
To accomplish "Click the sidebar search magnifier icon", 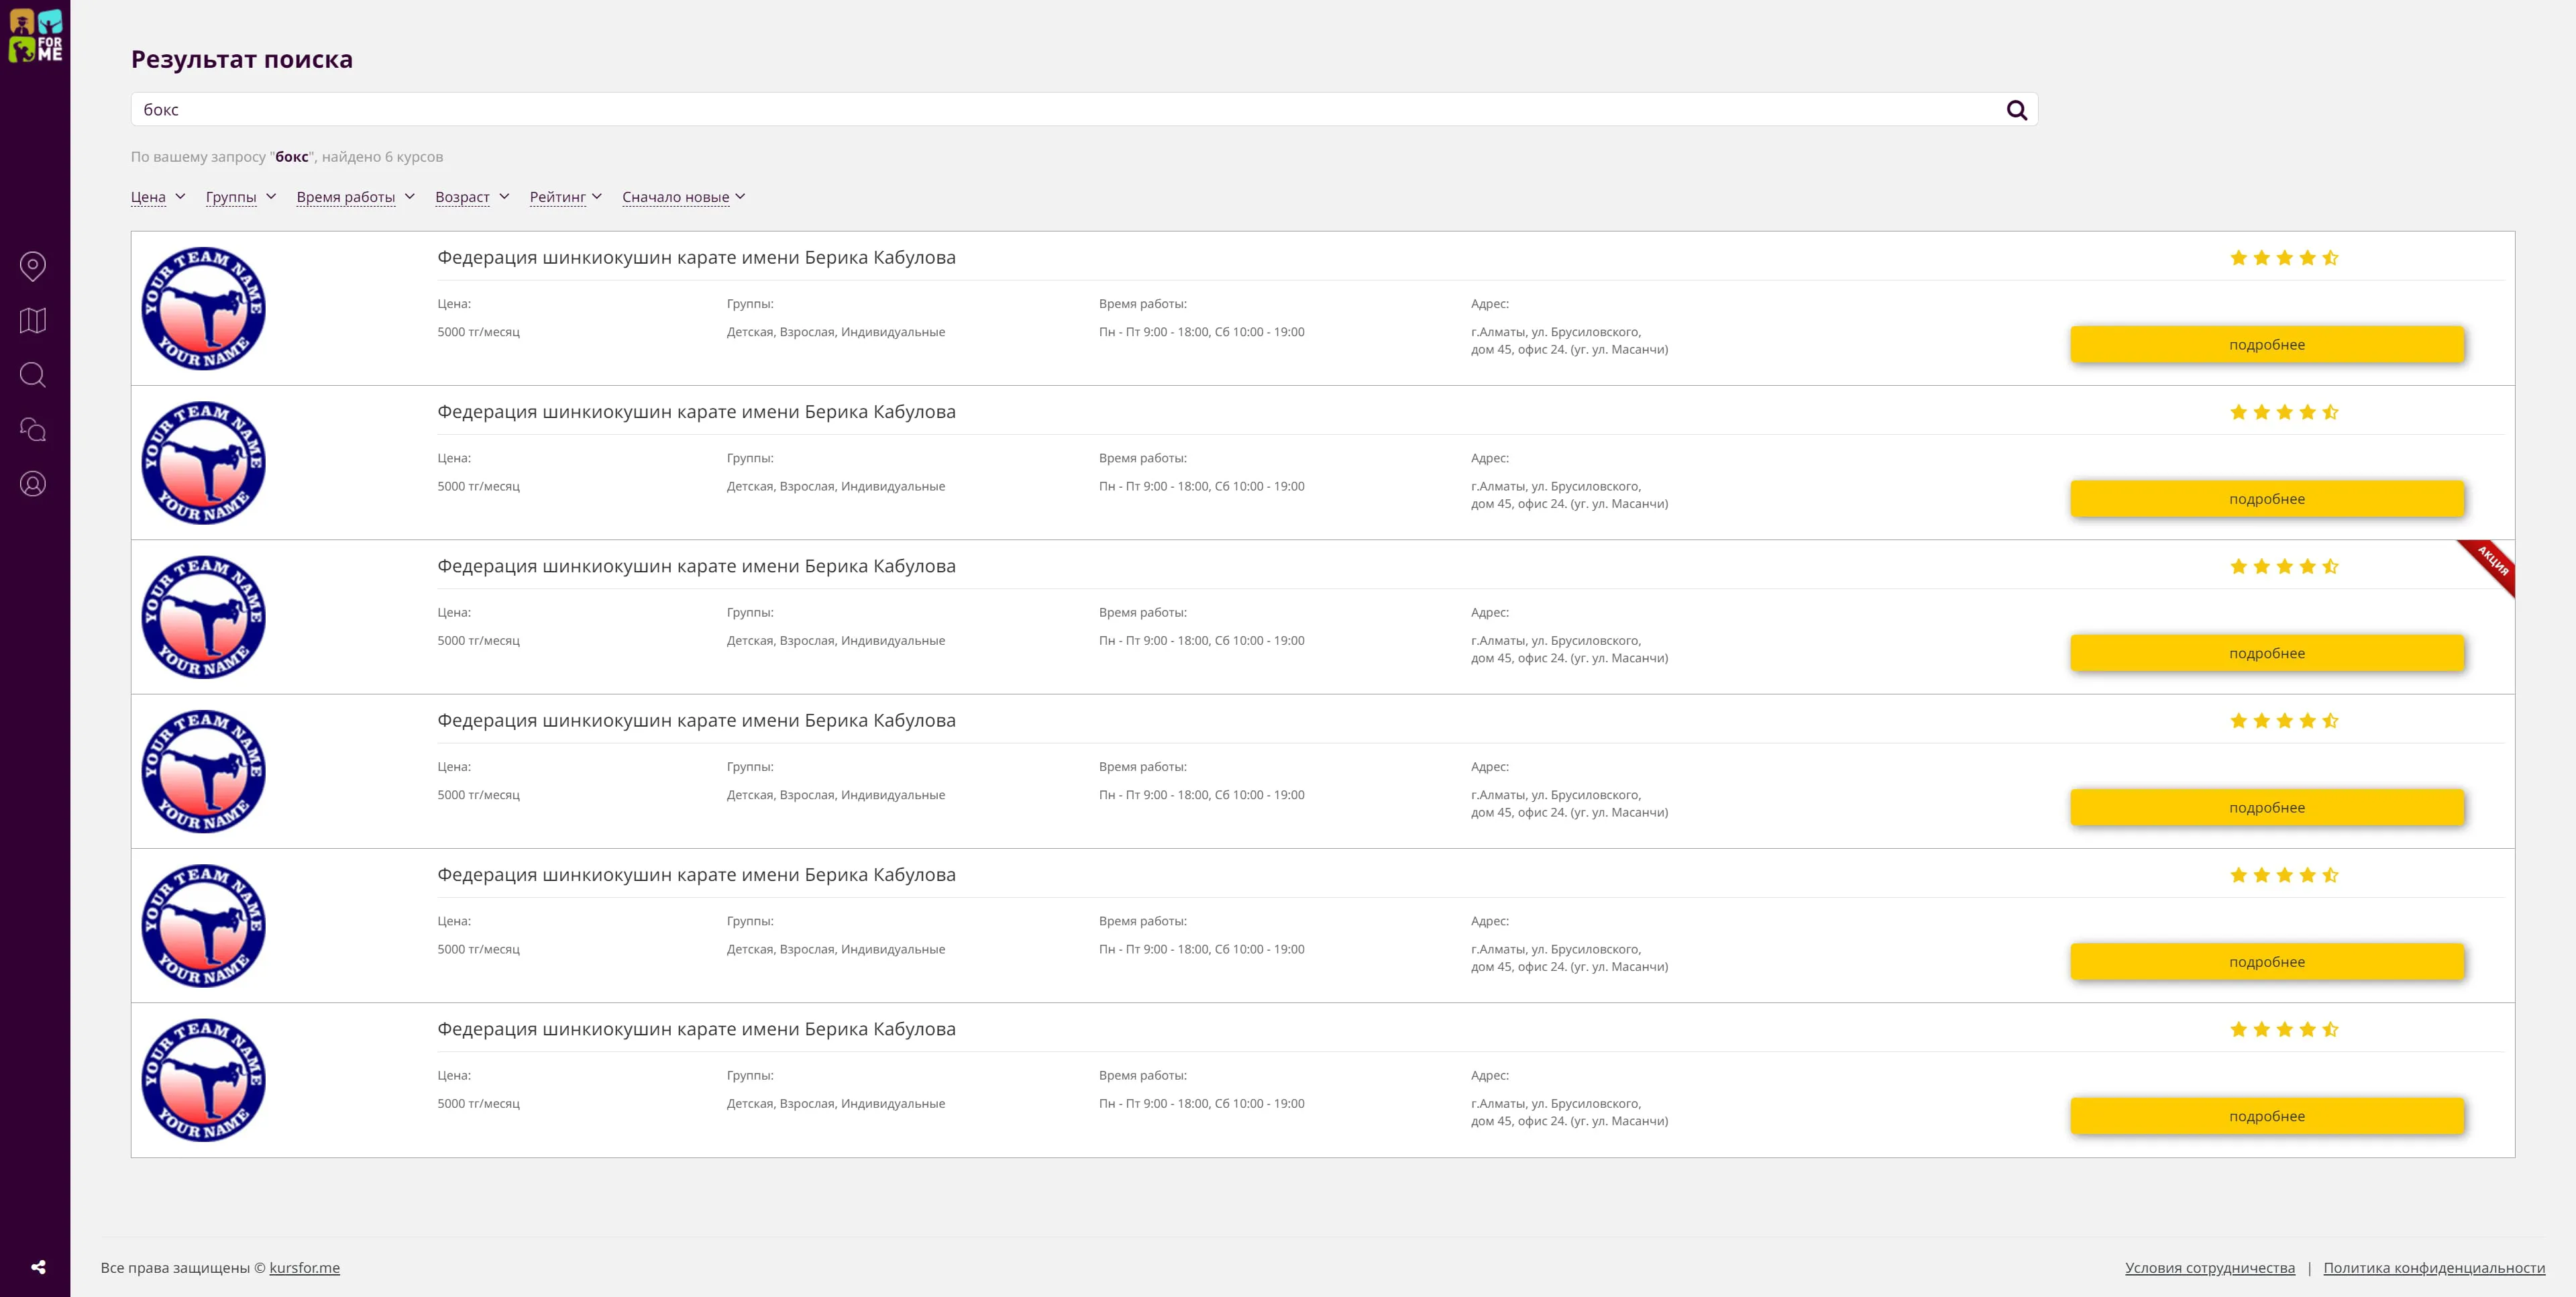I will (x=33, y=375).
